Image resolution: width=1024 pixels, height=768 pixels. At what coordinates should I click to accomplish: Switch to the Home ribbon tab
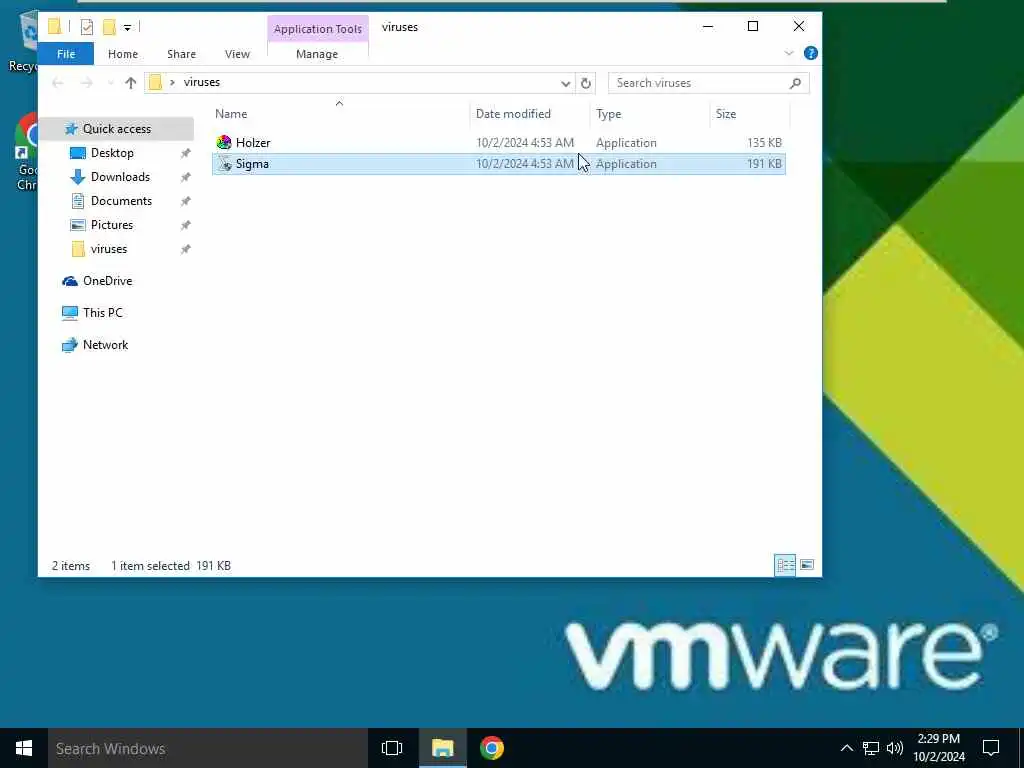[123, 54]
